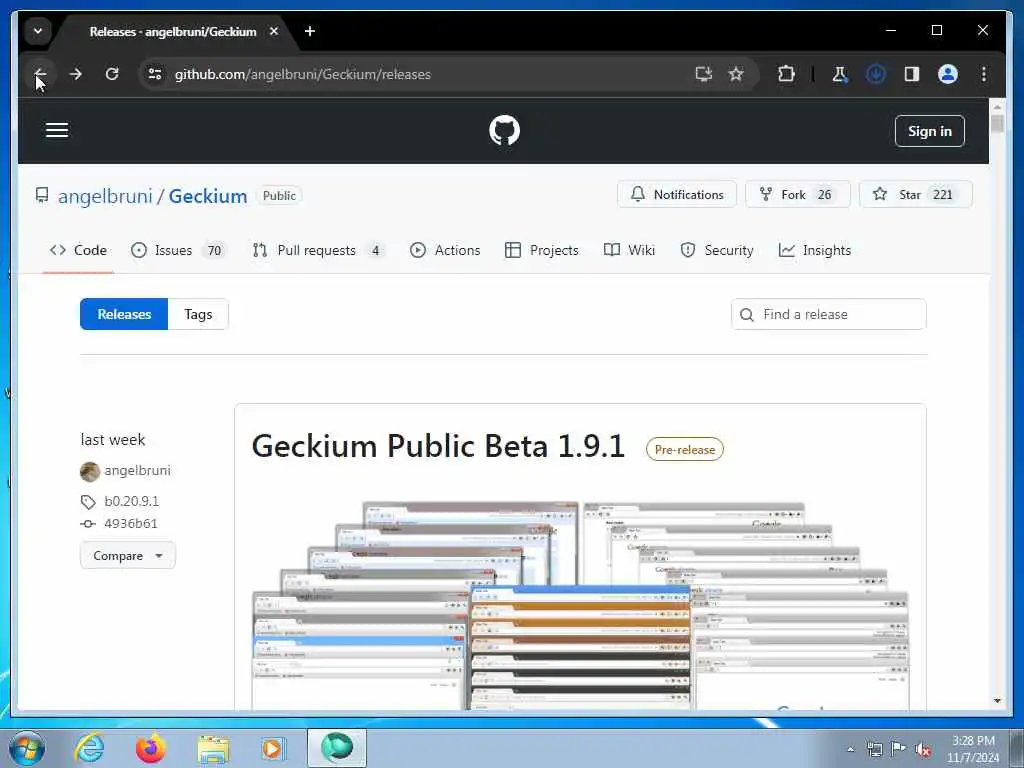1024x768 pixels.
Task: Open the Issues tab
Action: click(x=178, y=250)
